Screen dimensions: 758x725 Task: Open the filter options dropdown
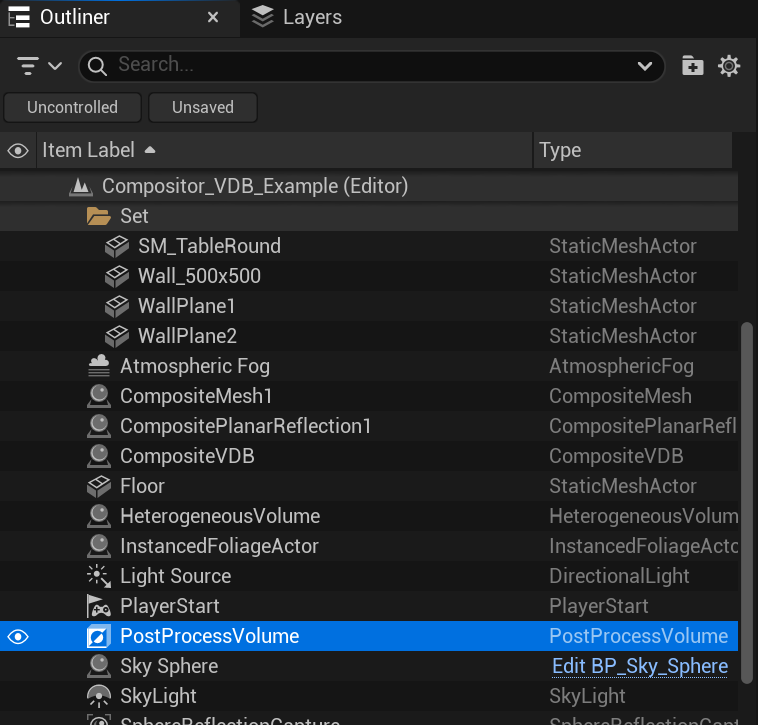pyautogui.click(x=39, y=66)
